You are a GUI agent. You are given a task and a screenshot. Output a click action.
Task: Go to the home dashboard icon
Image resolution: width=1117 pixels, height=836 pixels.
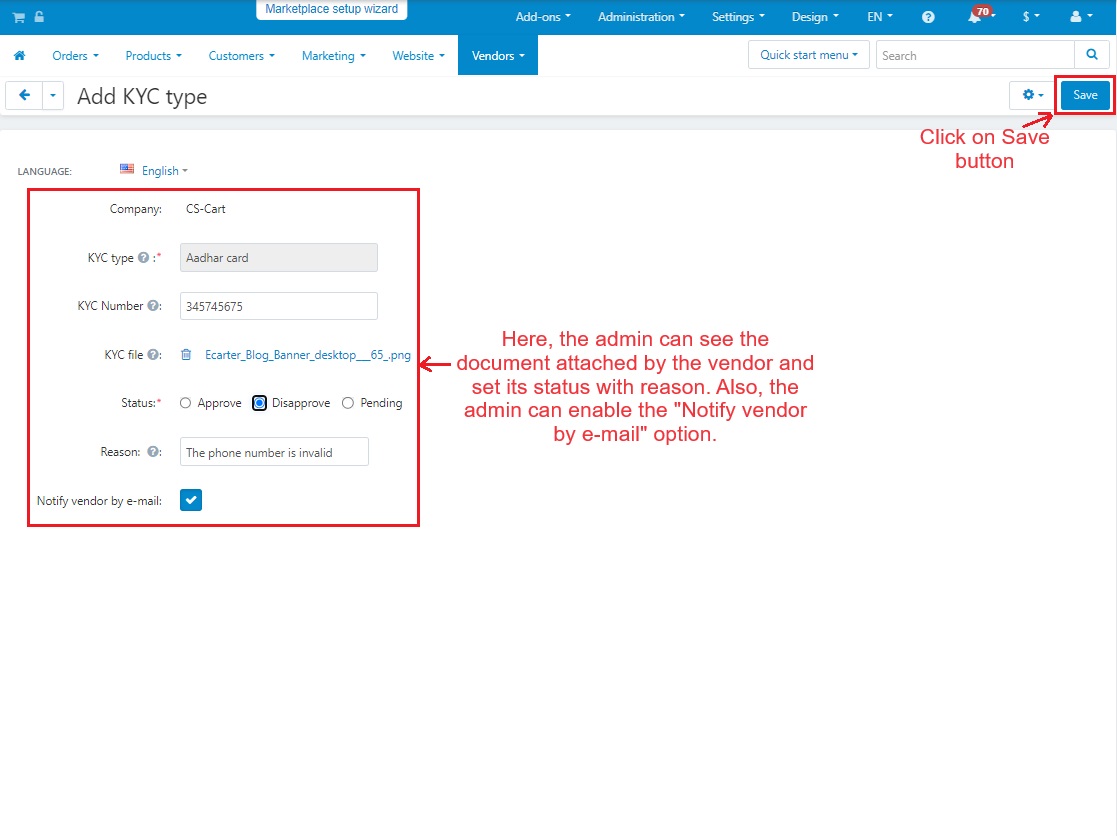(x=20, y=56)
